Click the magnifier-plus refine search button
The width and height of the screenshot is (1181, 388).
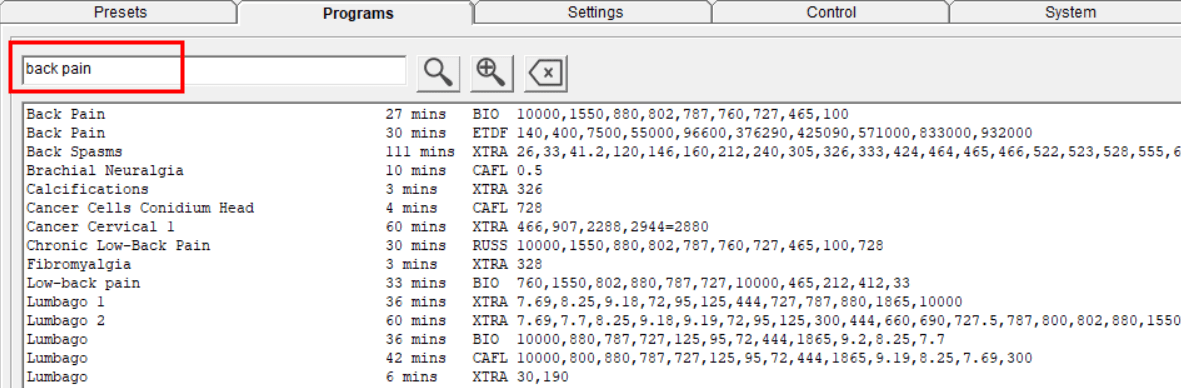click(492, 72)
